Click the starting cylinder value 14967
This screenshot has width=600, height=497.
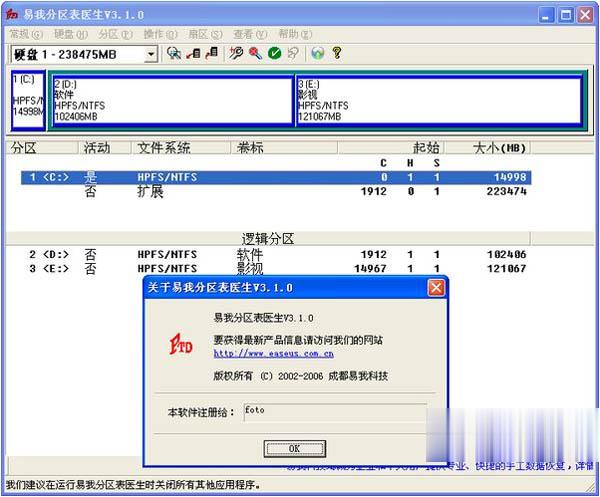click(370, 269)
